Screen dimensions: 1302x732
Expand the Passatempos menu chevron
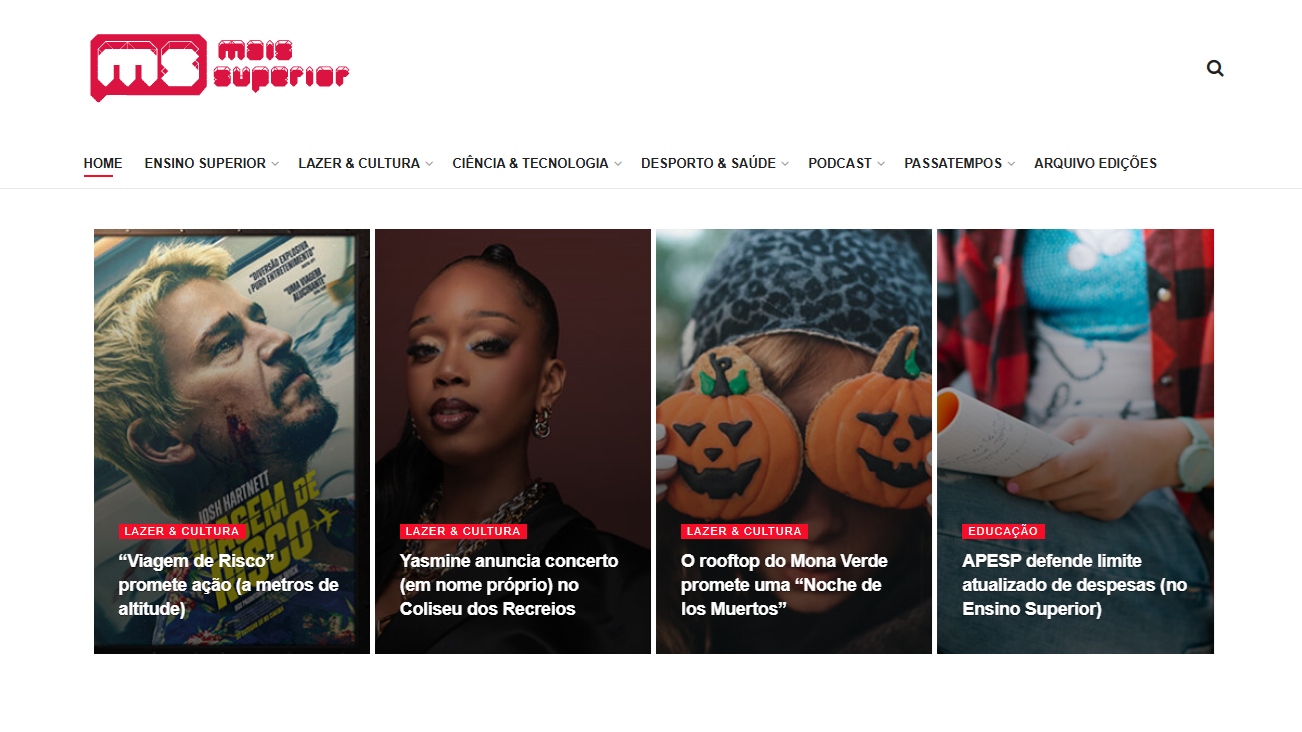click(x=1011, y=164)
